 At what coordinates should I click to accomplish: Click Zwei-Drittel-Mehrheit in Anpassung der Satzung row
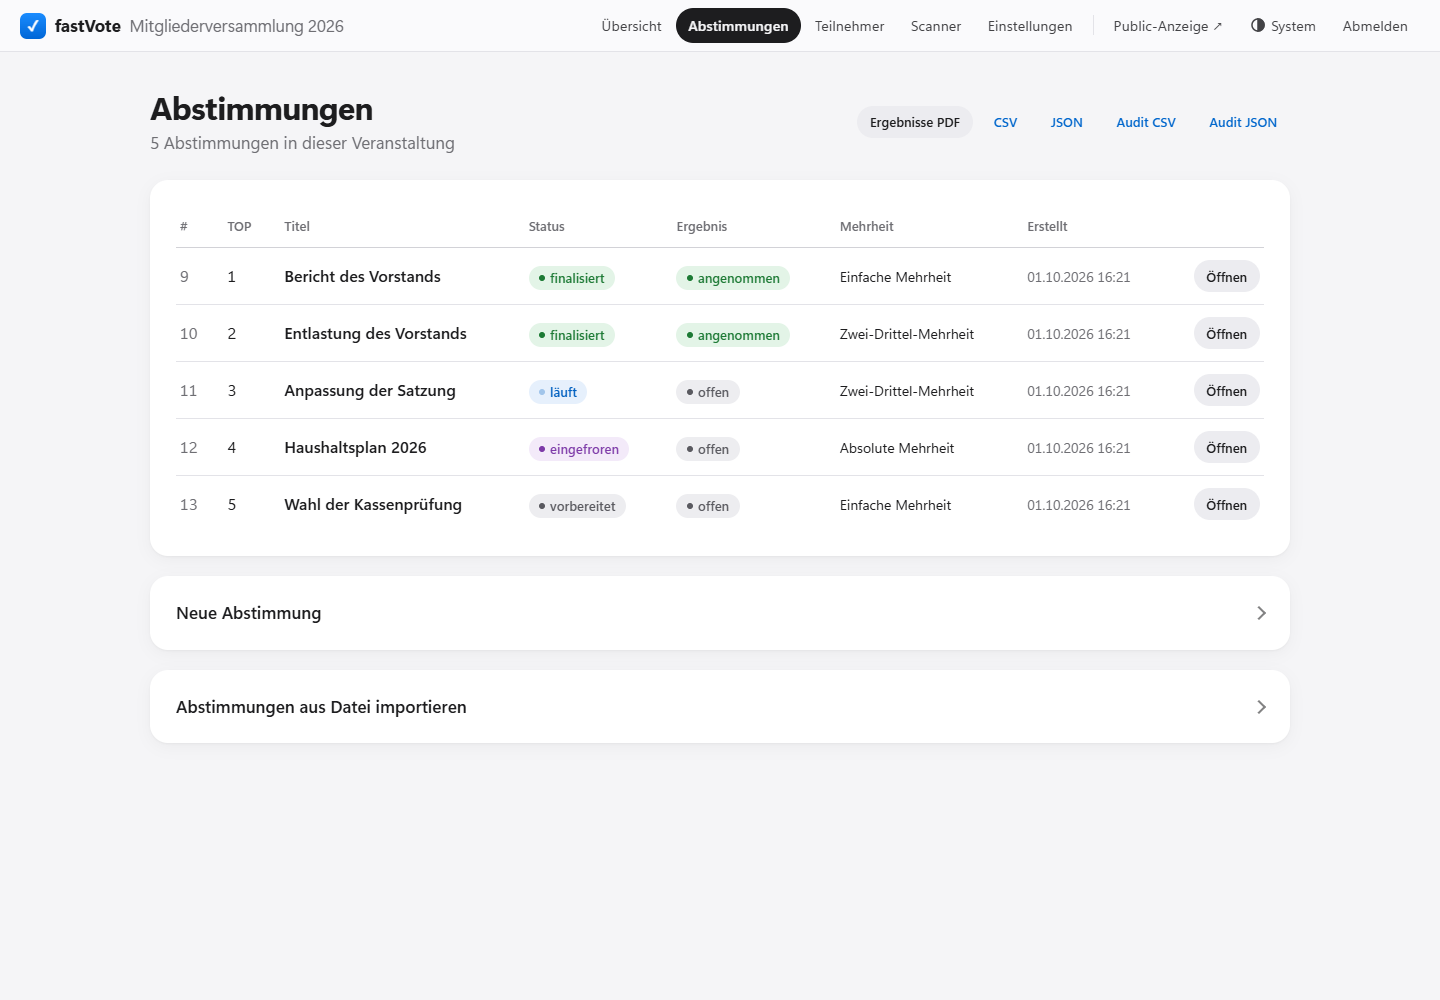pyautogui.click(x=907, y=391)
